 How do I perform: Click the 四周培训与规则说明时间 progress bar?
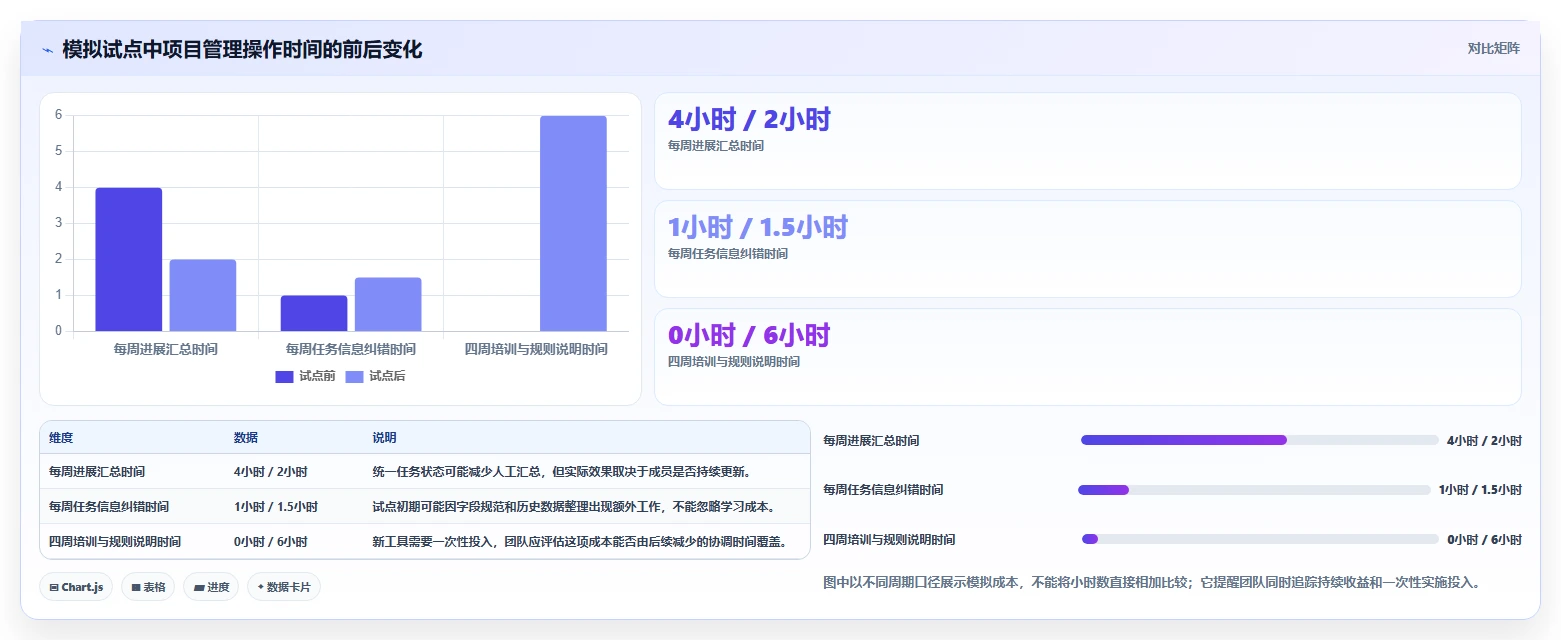tap(1260, 539)
